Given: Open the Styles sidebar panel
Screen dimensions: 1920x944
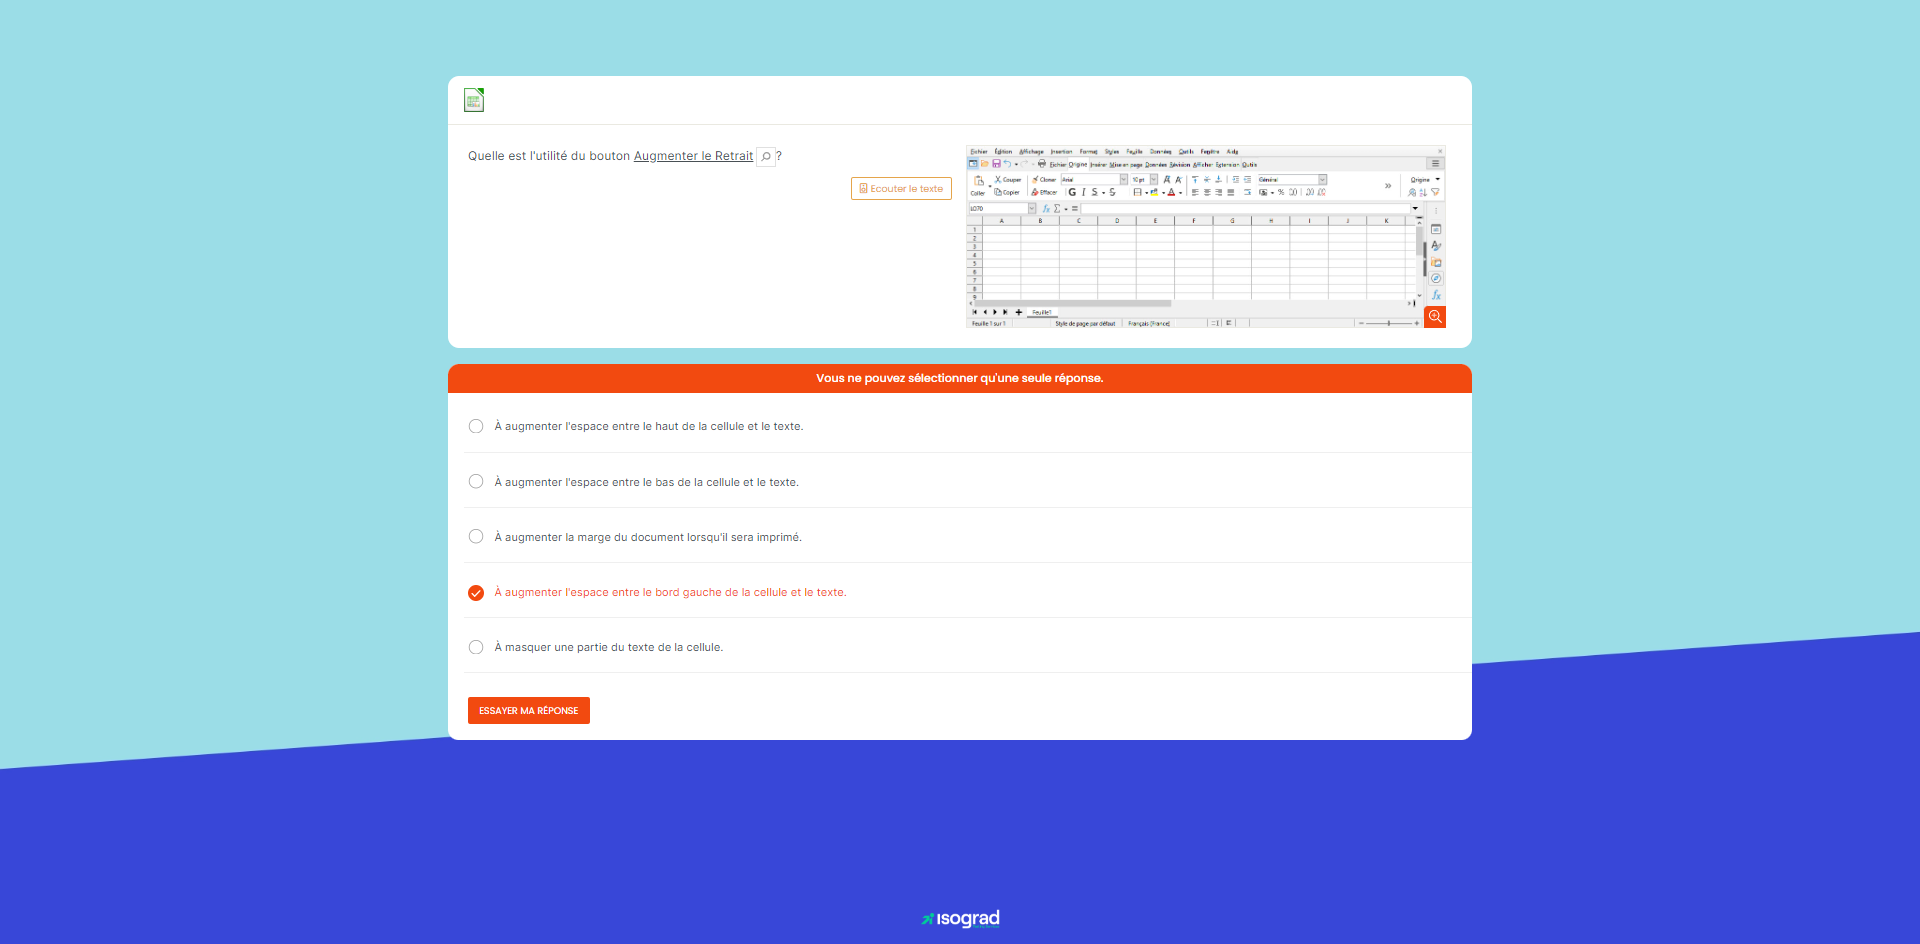Looking at the screenshot, I should pos(1436,246).
